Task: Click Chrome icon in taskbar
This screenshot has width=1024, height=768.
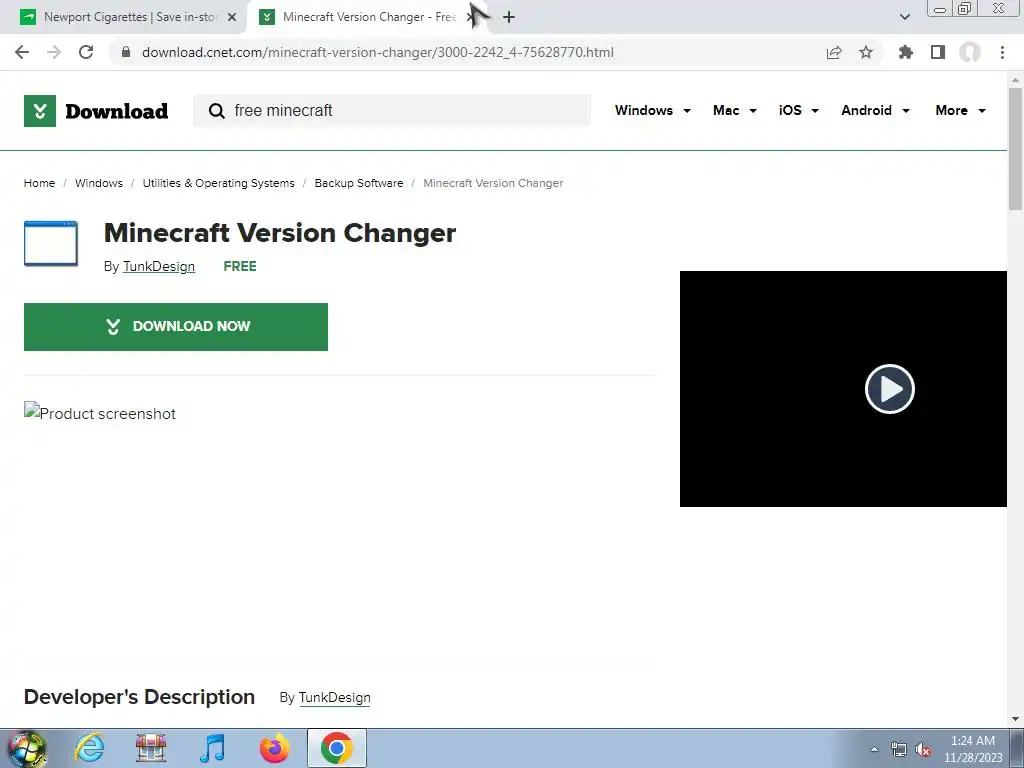Action: tap(336, 748)
